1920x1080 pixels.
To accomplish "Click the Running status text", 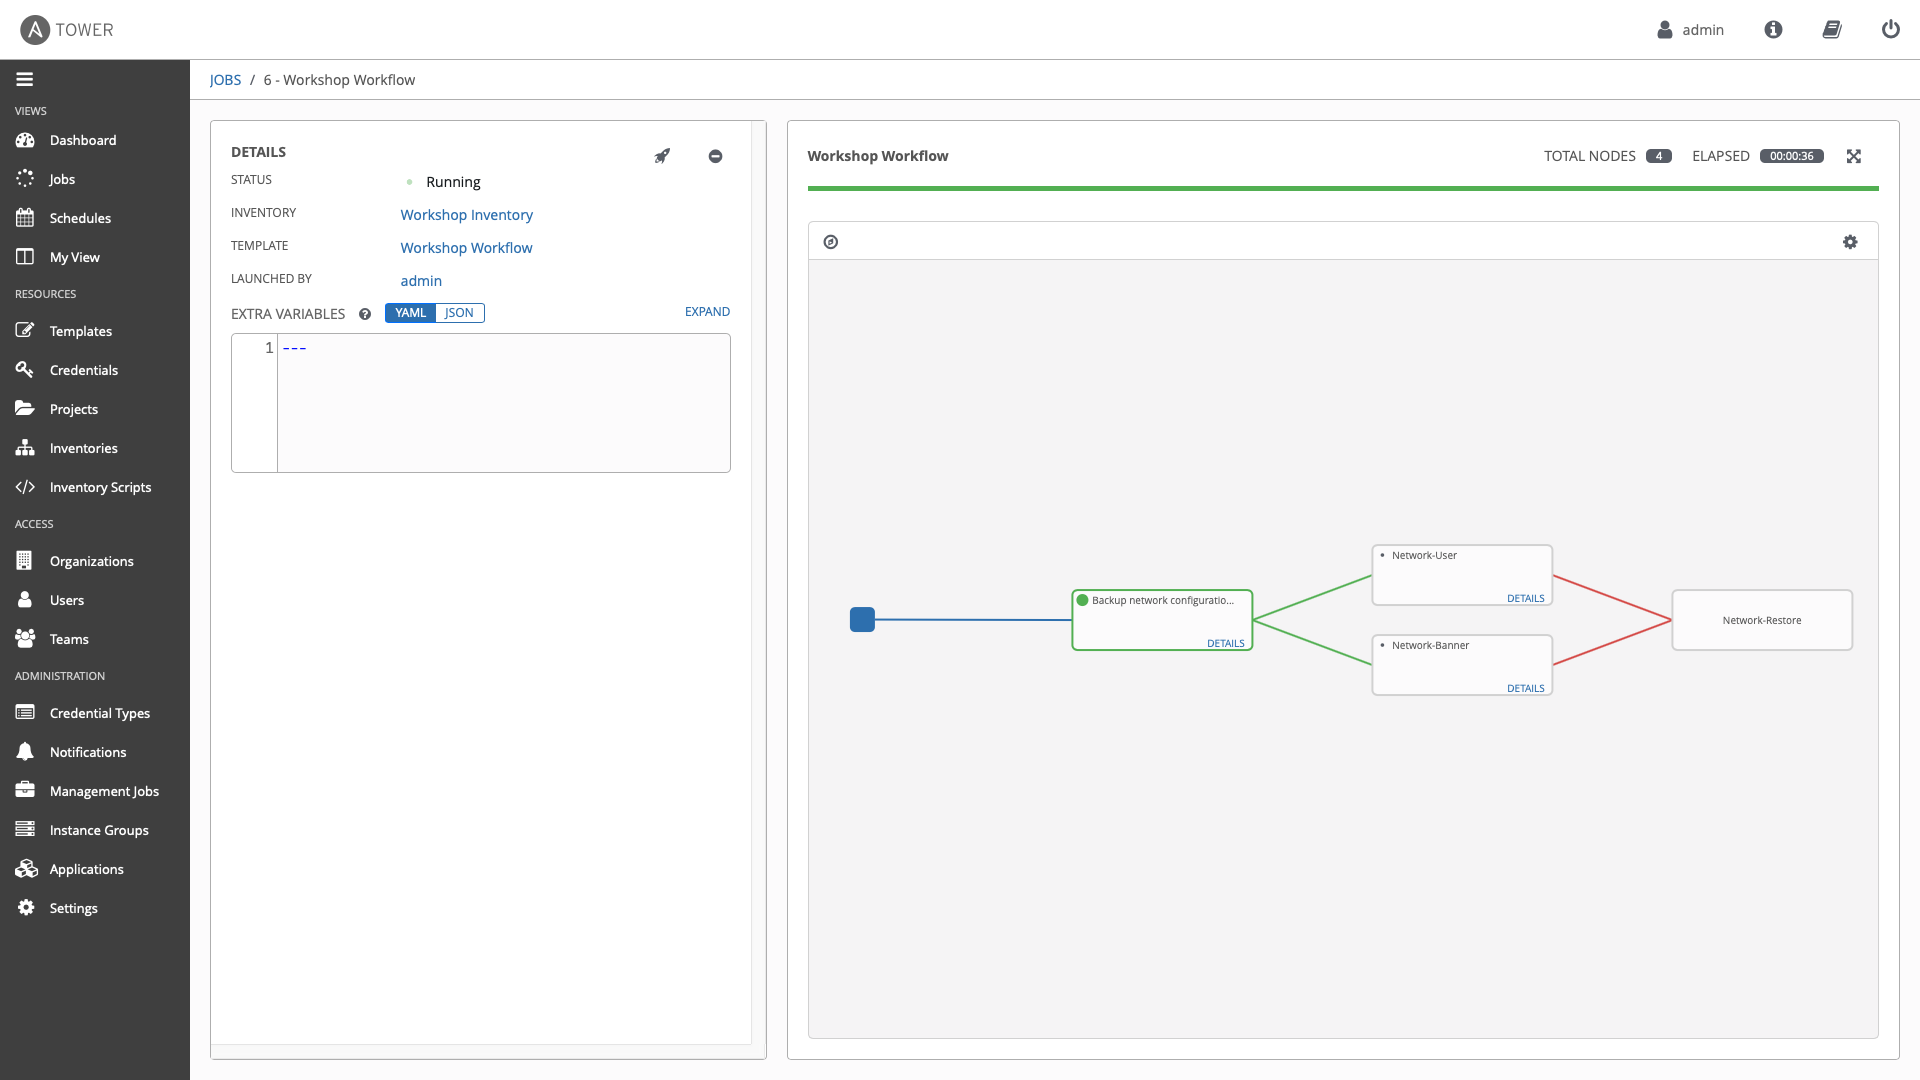I will coord(453,182).
